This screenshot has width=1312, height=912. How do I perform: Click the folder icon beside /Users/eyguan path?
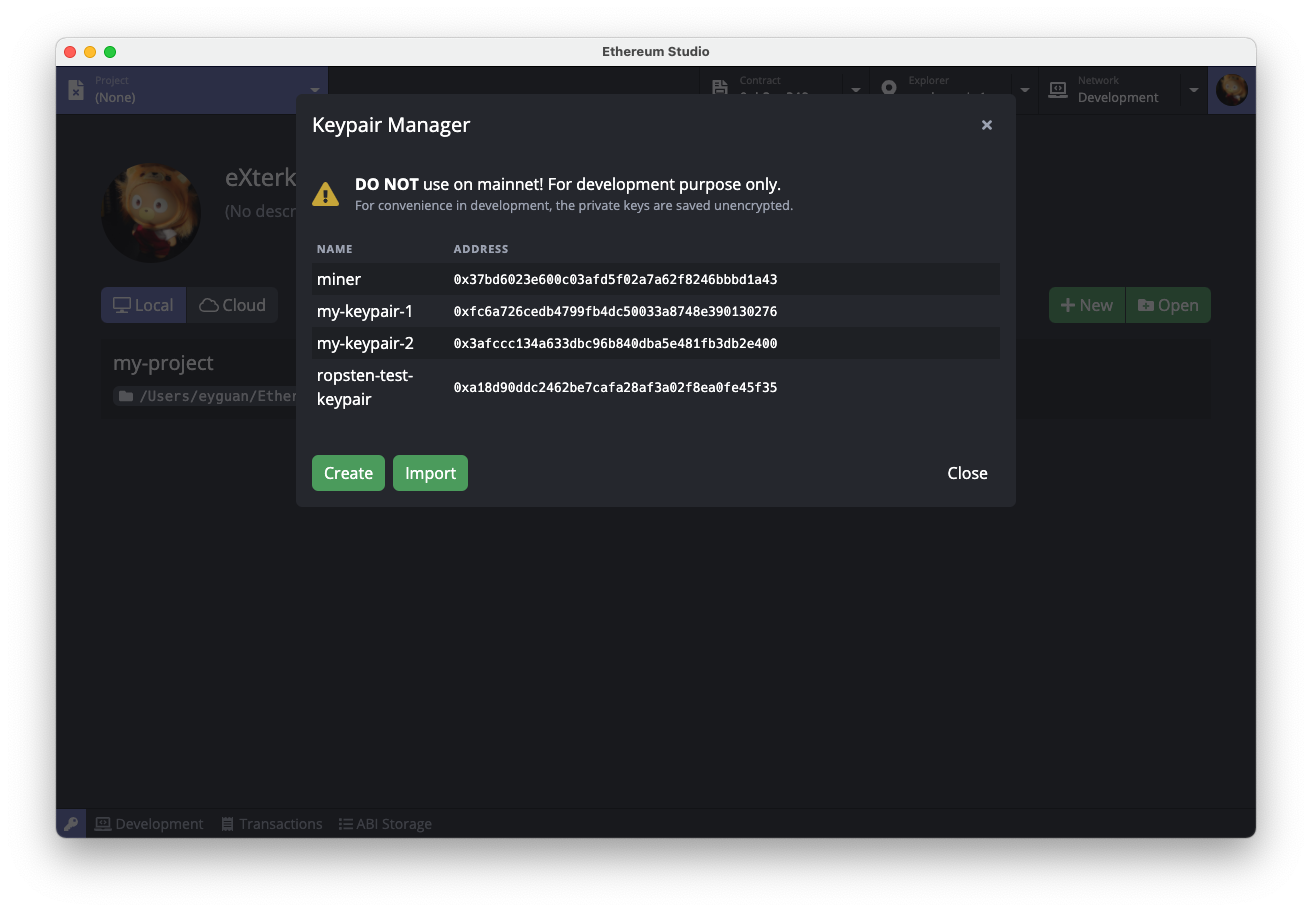(x=126, y=396)
